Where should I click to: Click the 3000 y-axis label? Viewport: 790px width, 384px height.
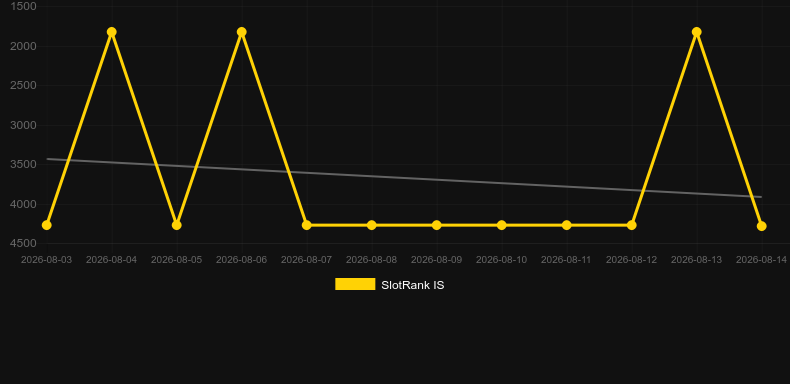click(23, 125)
